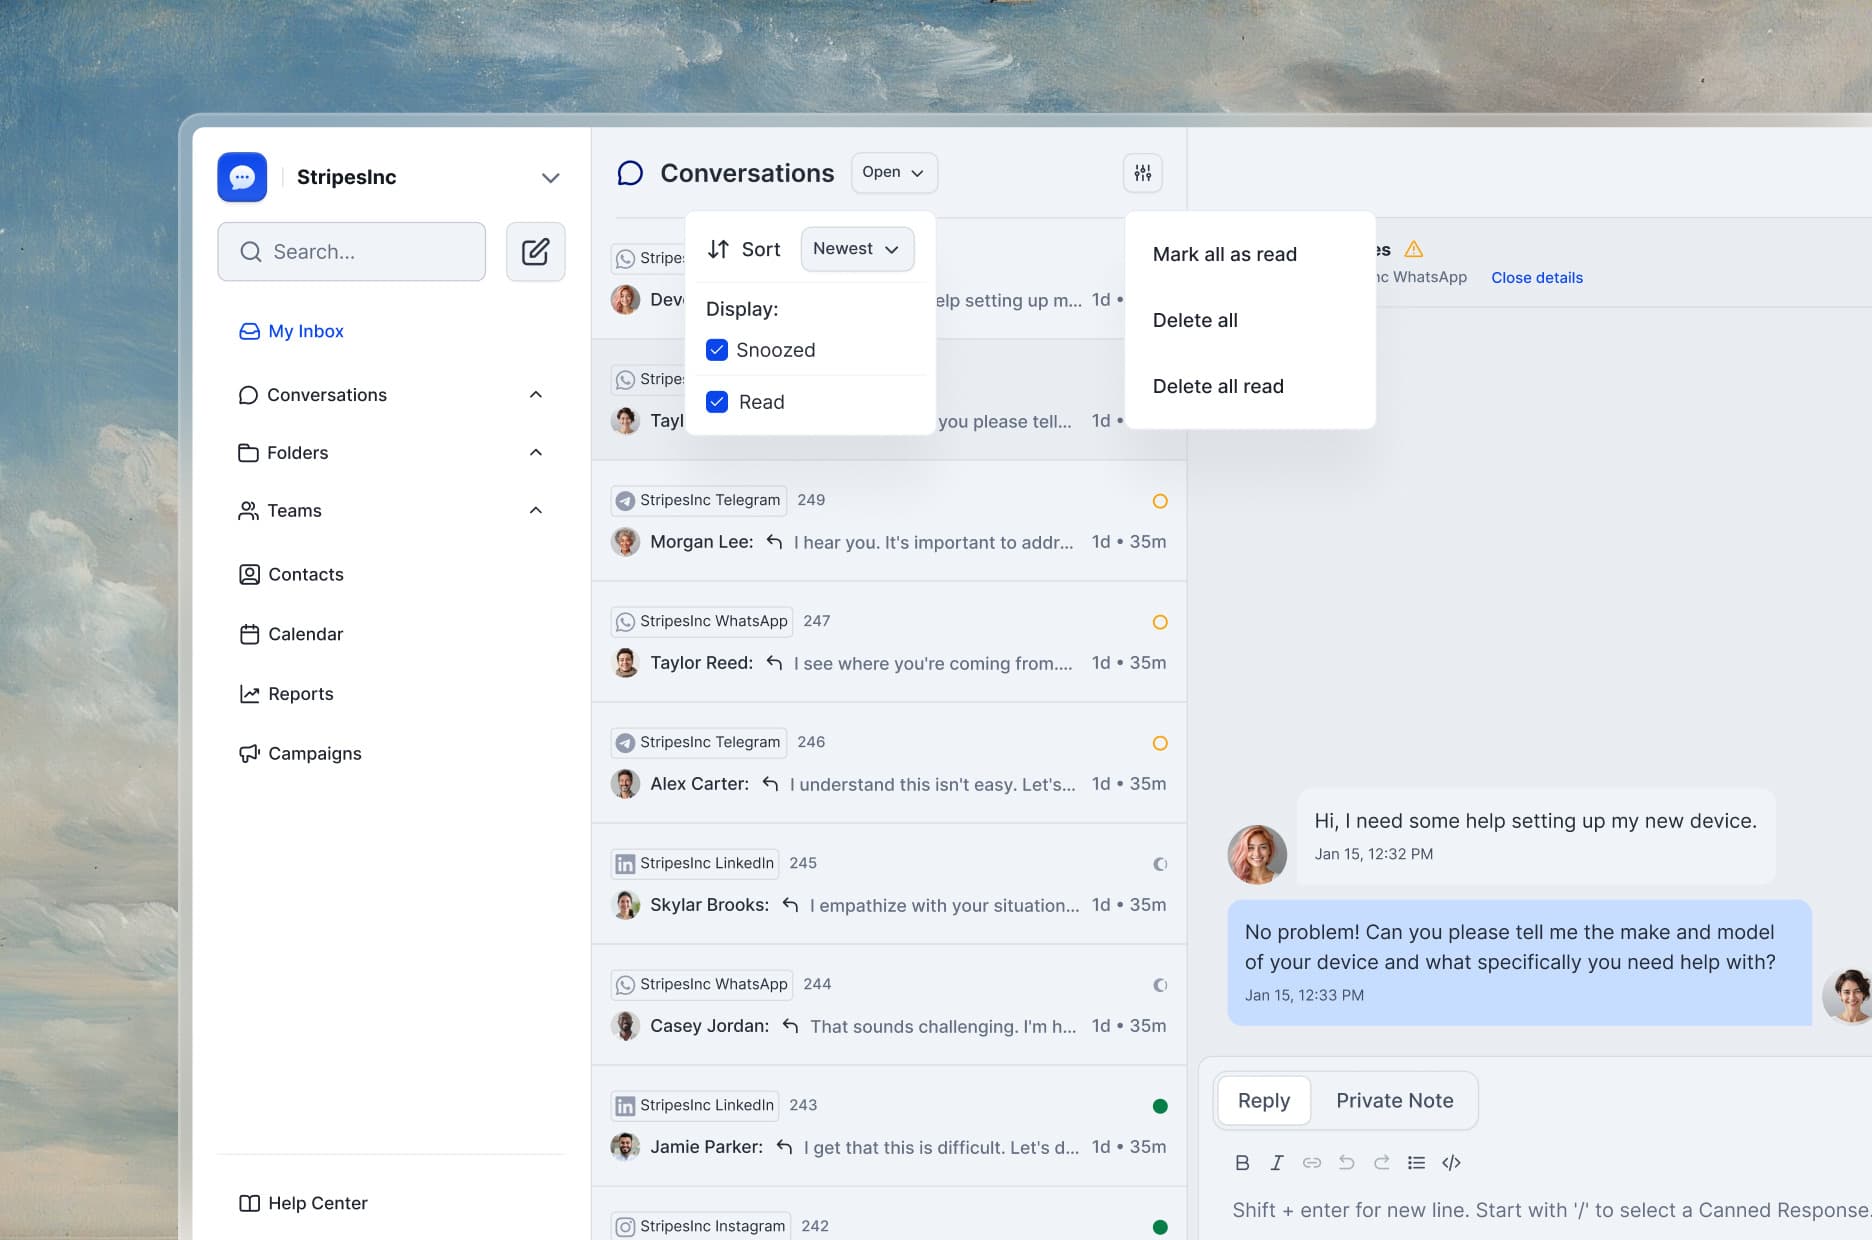Open the Contacts page
The image size is (1872, 1240).
point(292,574)
